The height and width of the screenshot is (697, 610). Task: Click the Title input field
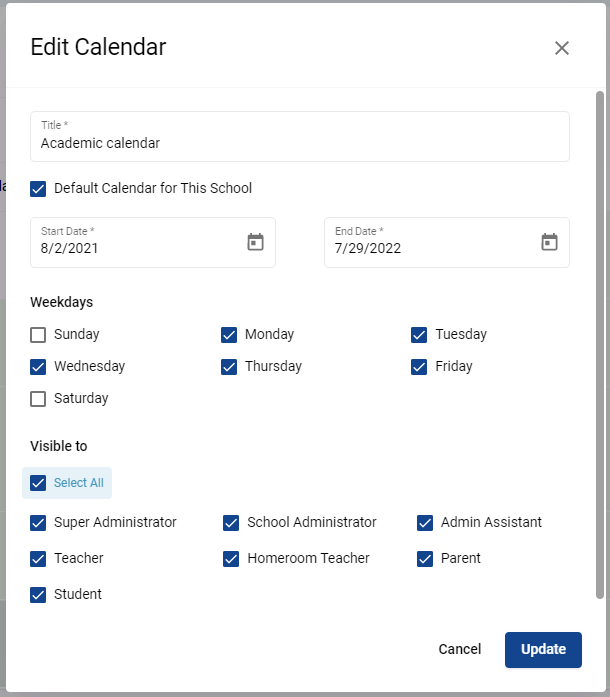point(300,136)
